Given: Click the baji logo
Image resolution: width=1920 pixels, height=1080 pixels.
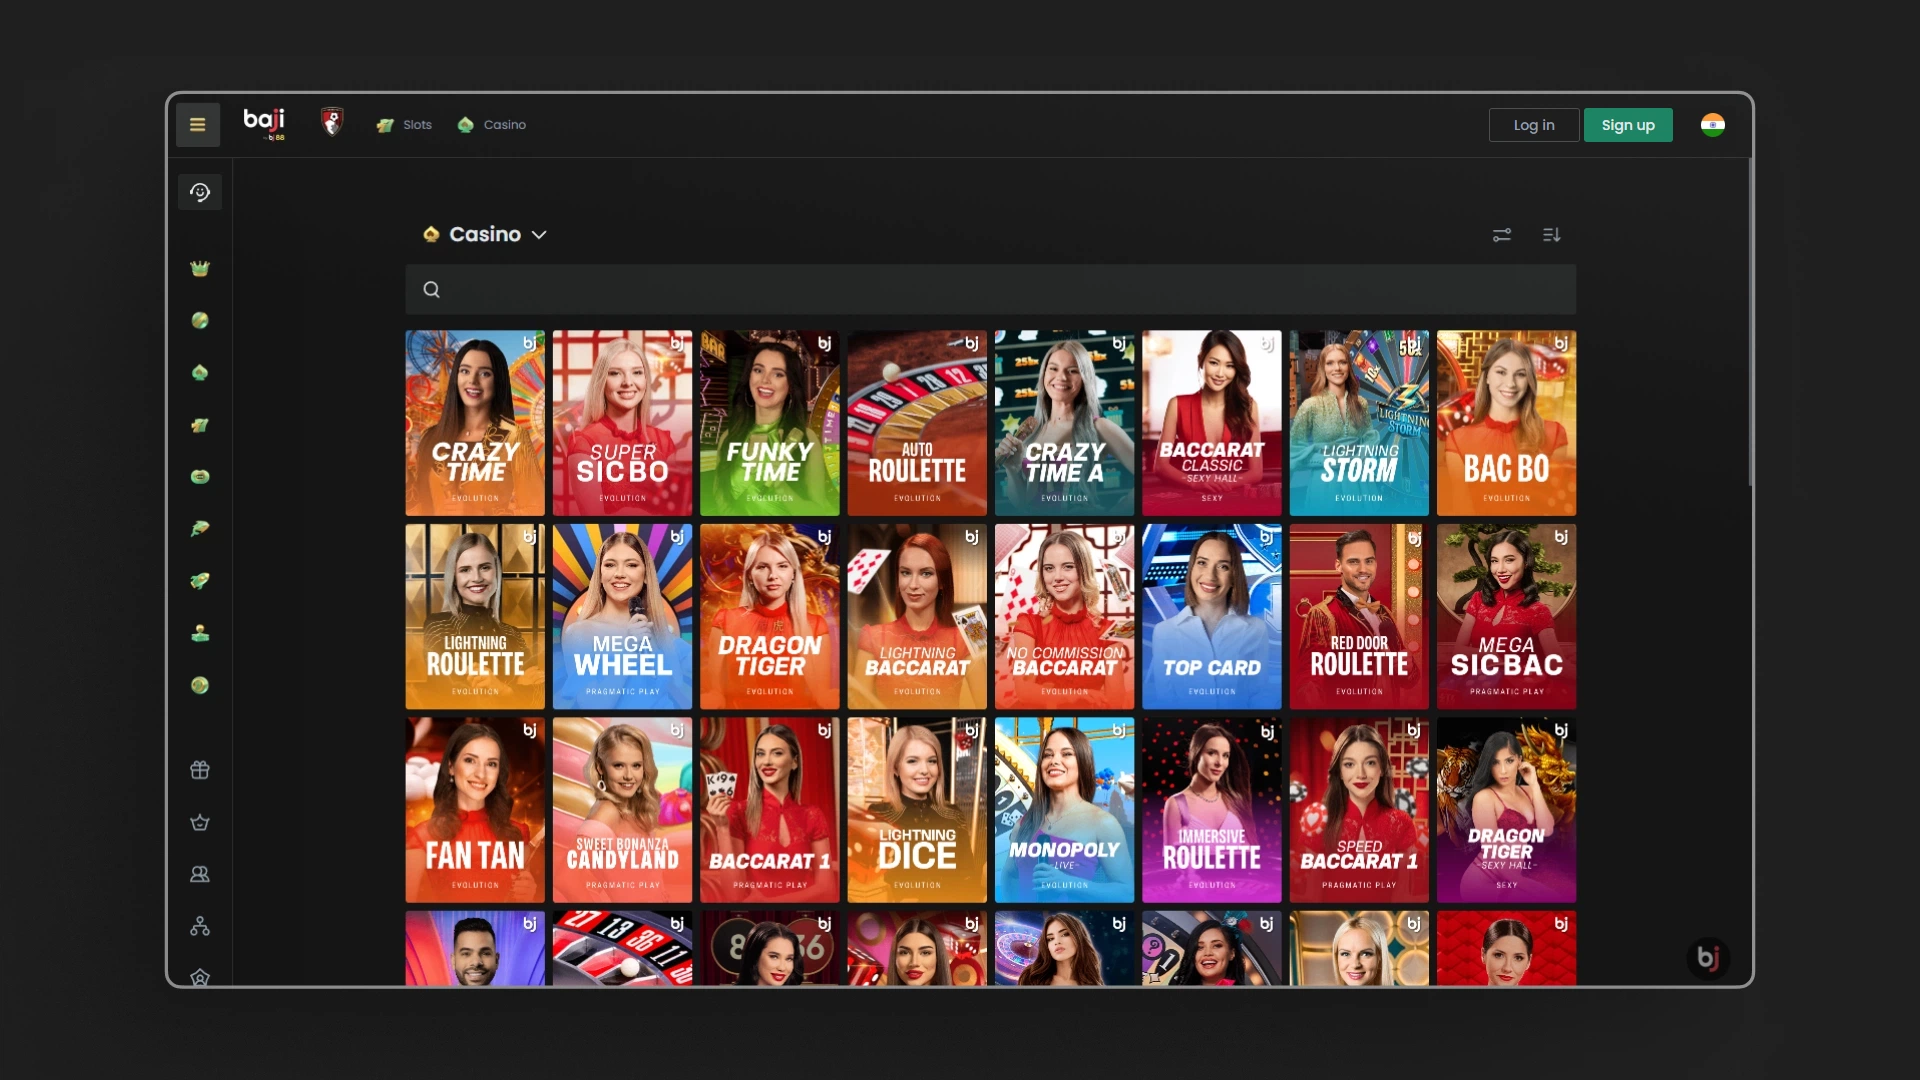Looking at the screenshot, I should (264, 124).
